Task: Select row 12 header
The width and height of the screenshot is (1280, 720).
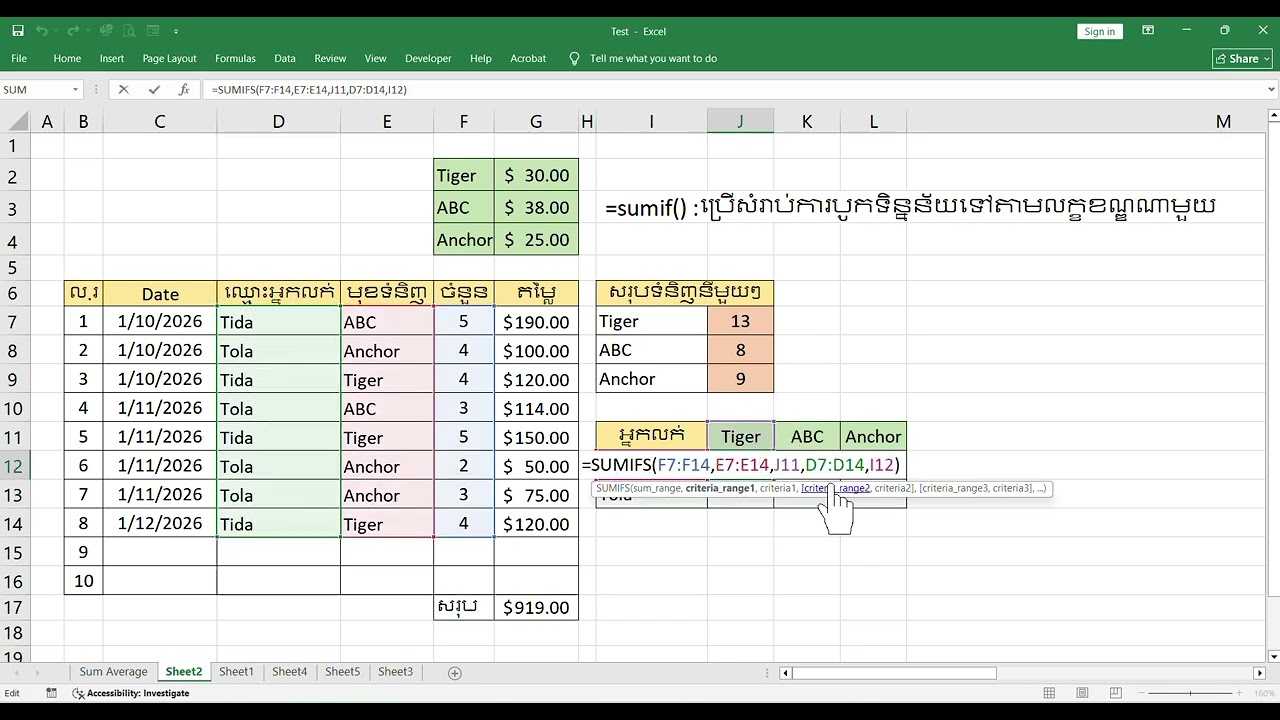Action: (15, 466)
